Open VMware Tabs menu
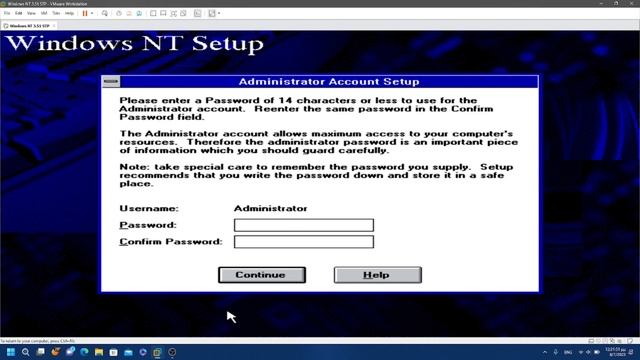 [56, 13]
